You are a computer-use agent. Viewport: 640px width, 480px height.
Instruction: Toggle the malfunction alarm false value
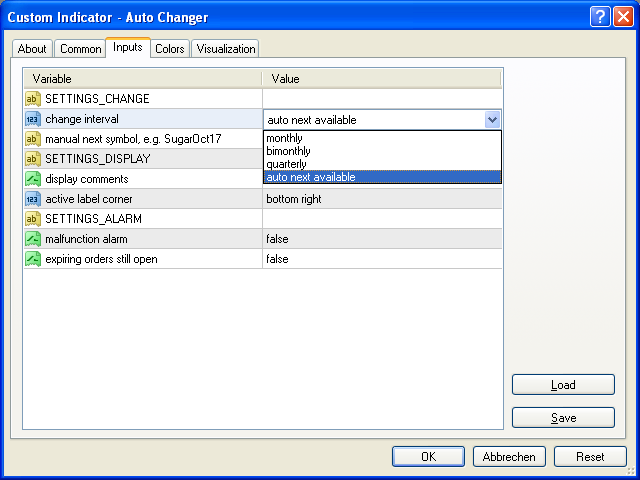380,239
